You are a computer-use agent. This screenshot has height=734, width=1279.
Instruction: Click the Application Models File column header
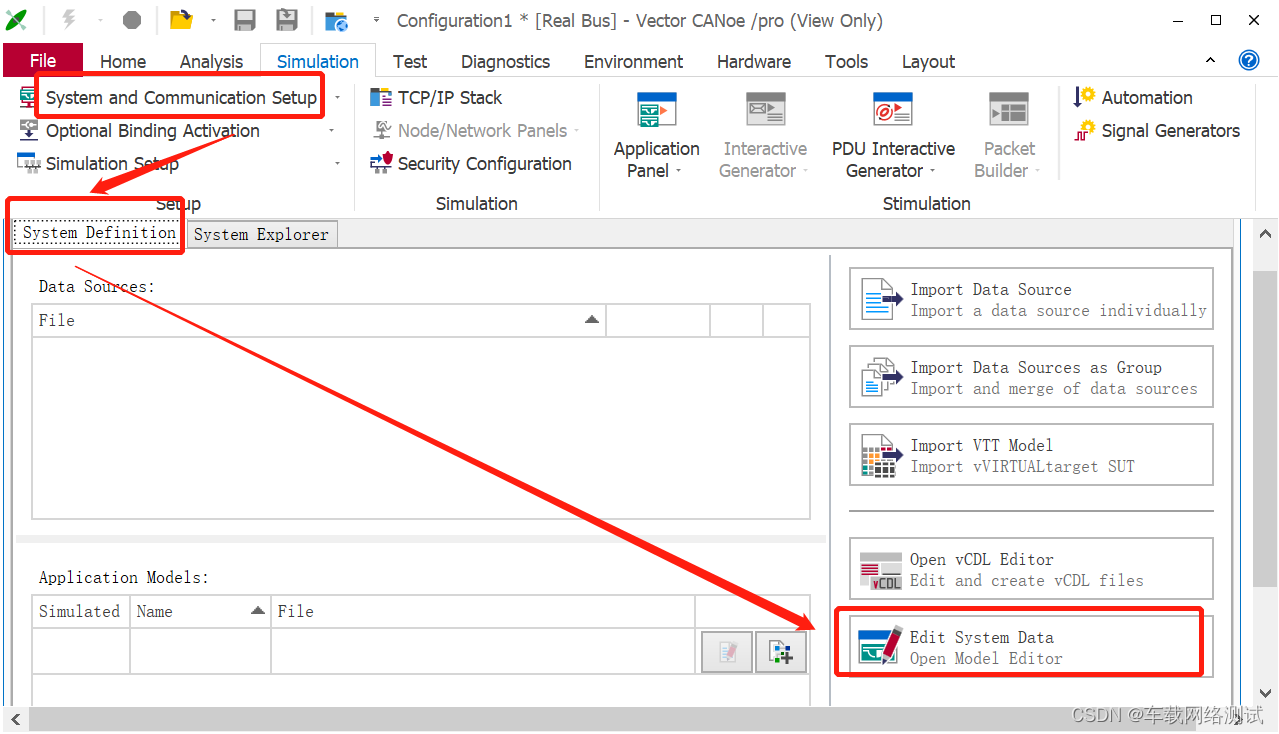pos(483,611)
